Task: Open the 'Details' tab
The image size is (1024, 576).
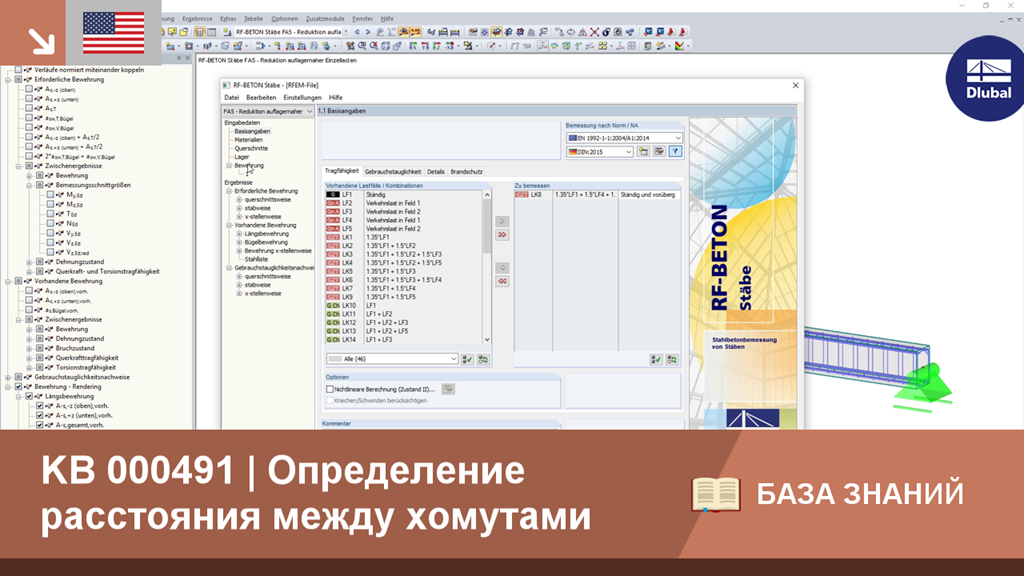Action: (x=436, y=172)
